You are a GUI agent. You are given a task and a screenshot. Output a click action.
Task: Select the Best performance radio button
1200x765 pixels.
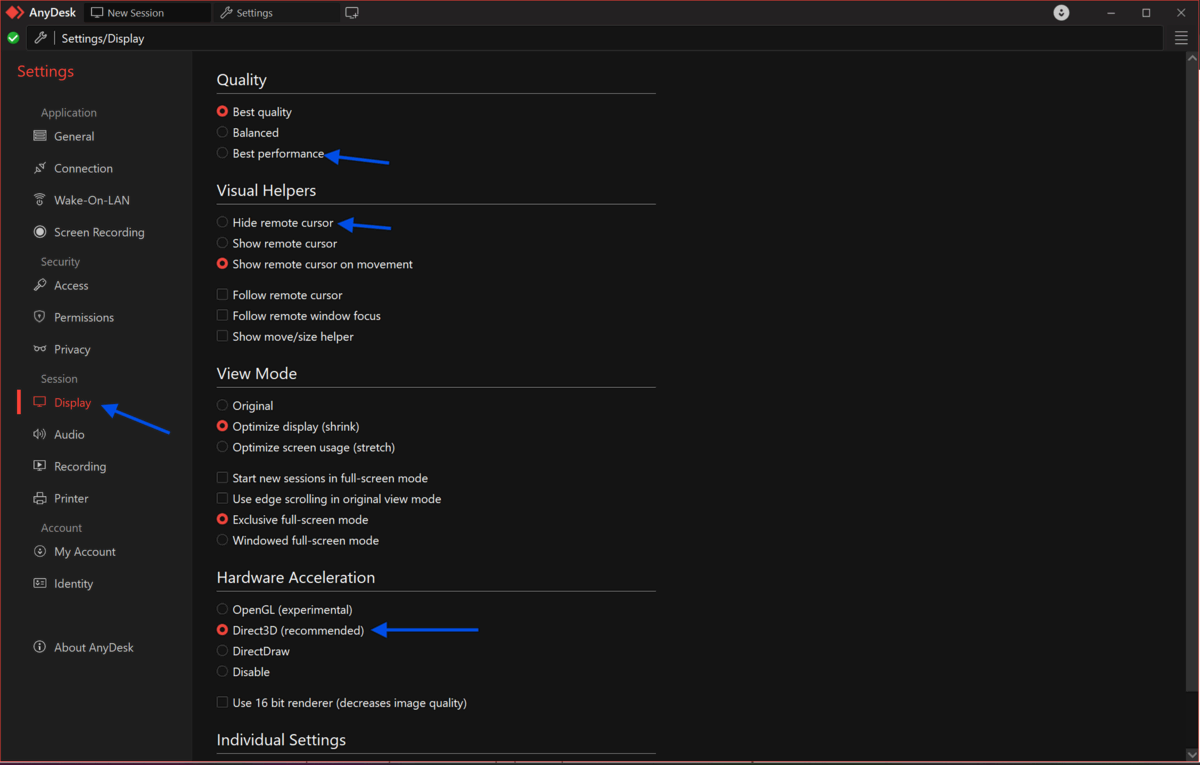click(x=223, y=153)
